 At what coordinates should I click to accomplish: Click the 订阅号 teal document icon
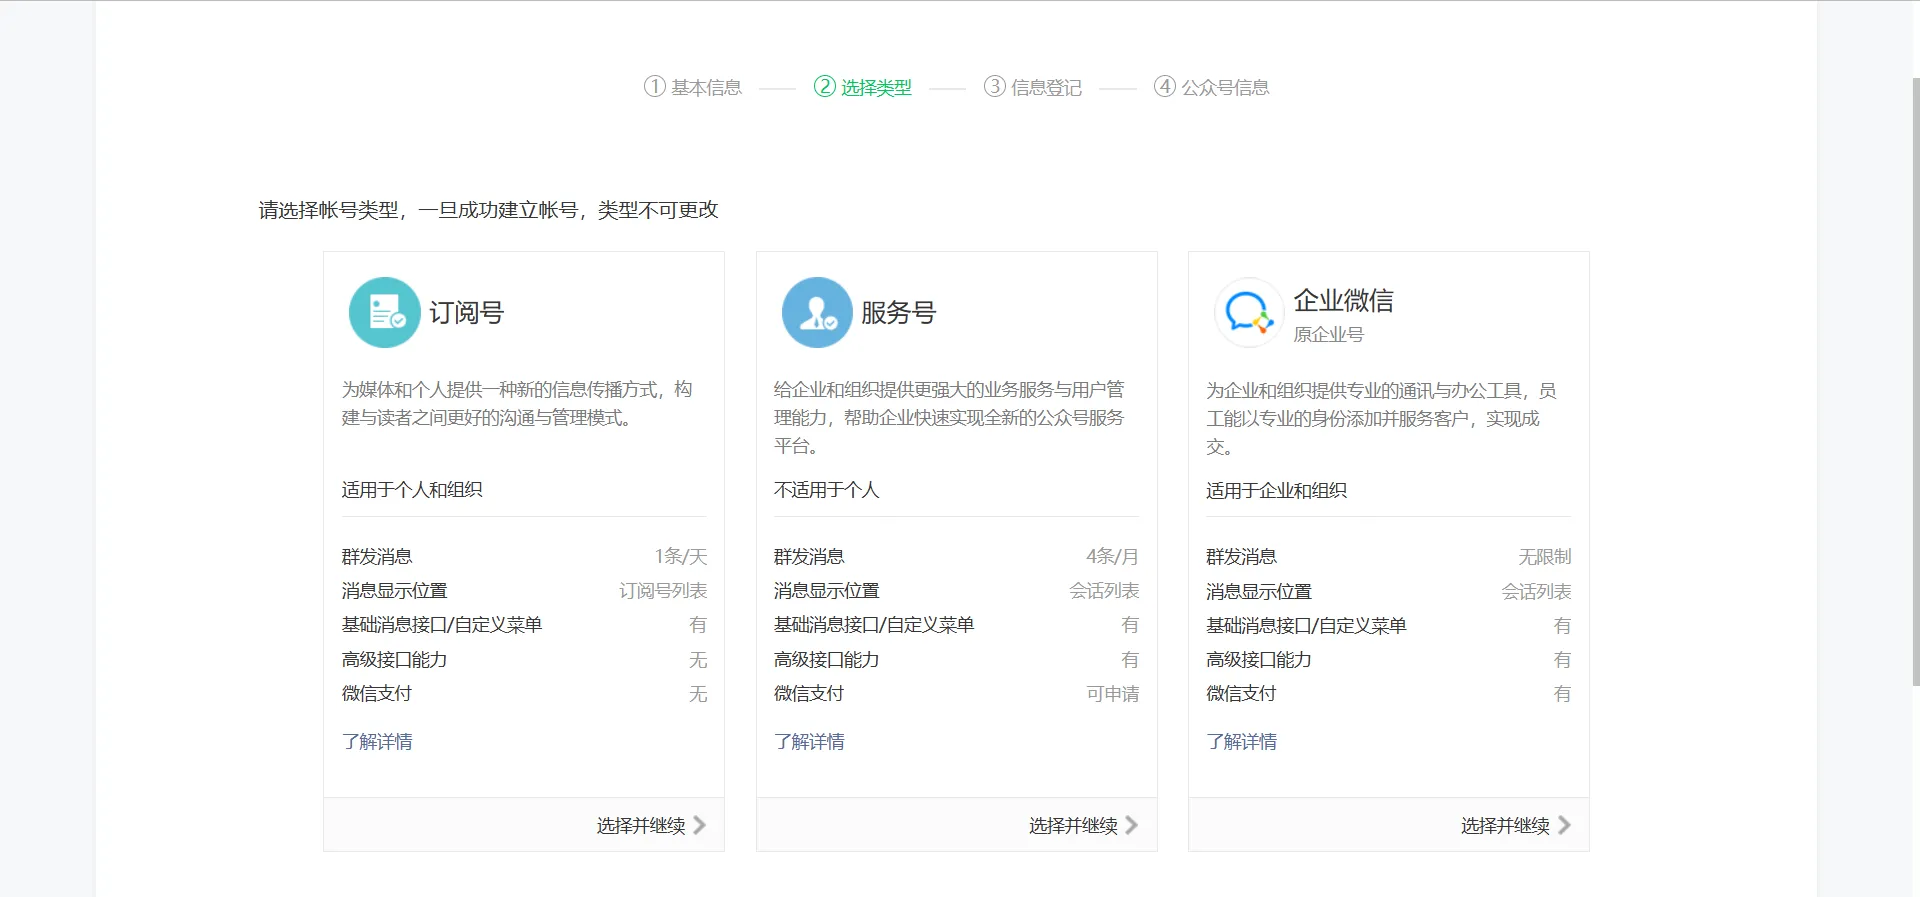385,313
